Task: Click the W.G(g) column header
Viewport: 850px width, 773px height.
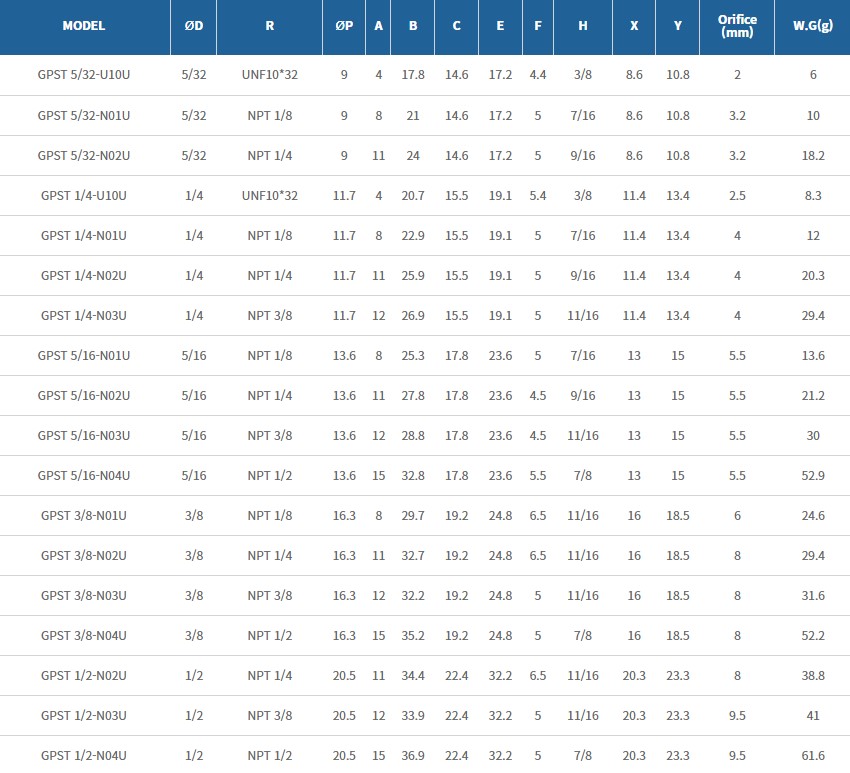Action: point(812,26)
